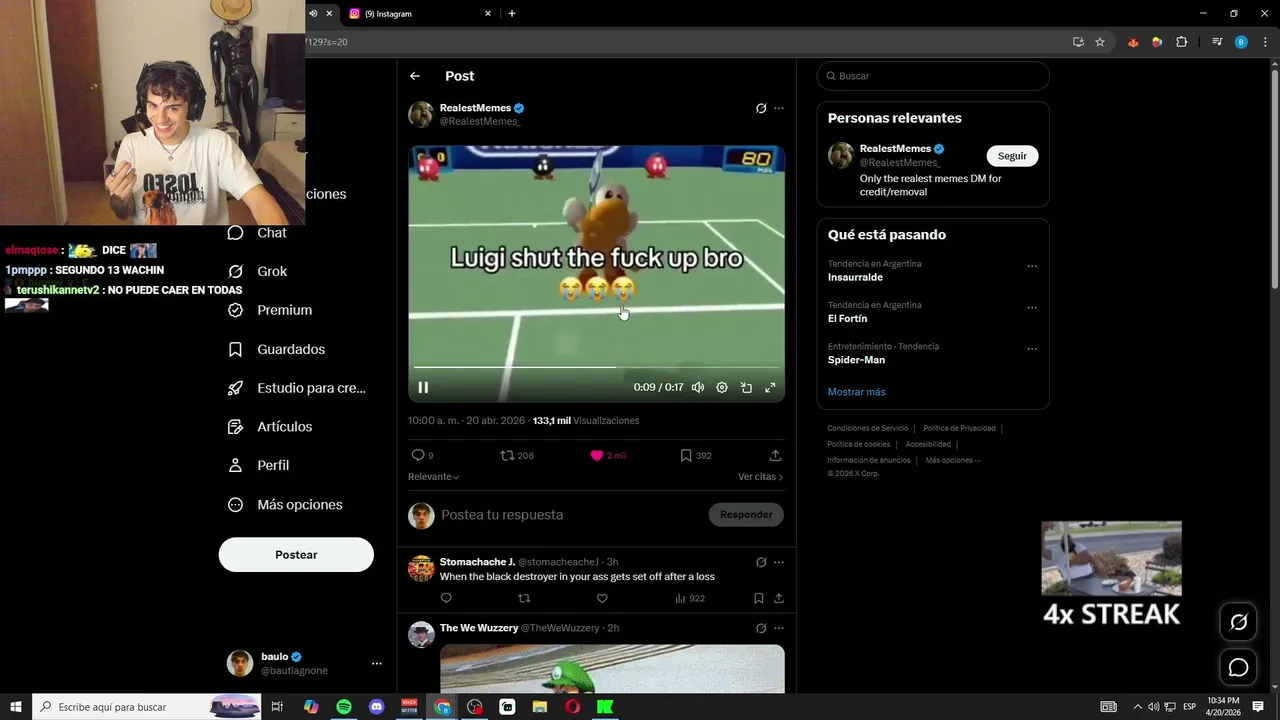Open options for El Fortín trend
This screenshot has width=1280, height=720.
pyautogui.click(x=1032, y=307)
